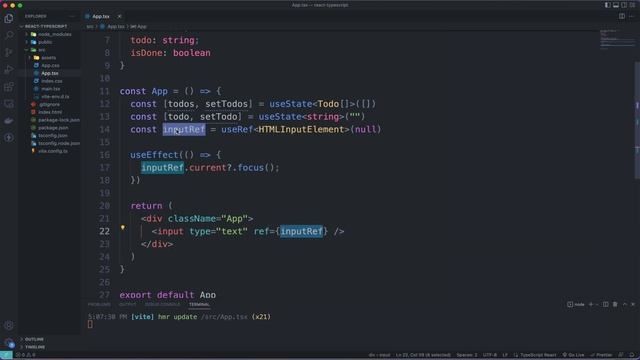
Task: Expand the public folder
Action: pos(41,42)
